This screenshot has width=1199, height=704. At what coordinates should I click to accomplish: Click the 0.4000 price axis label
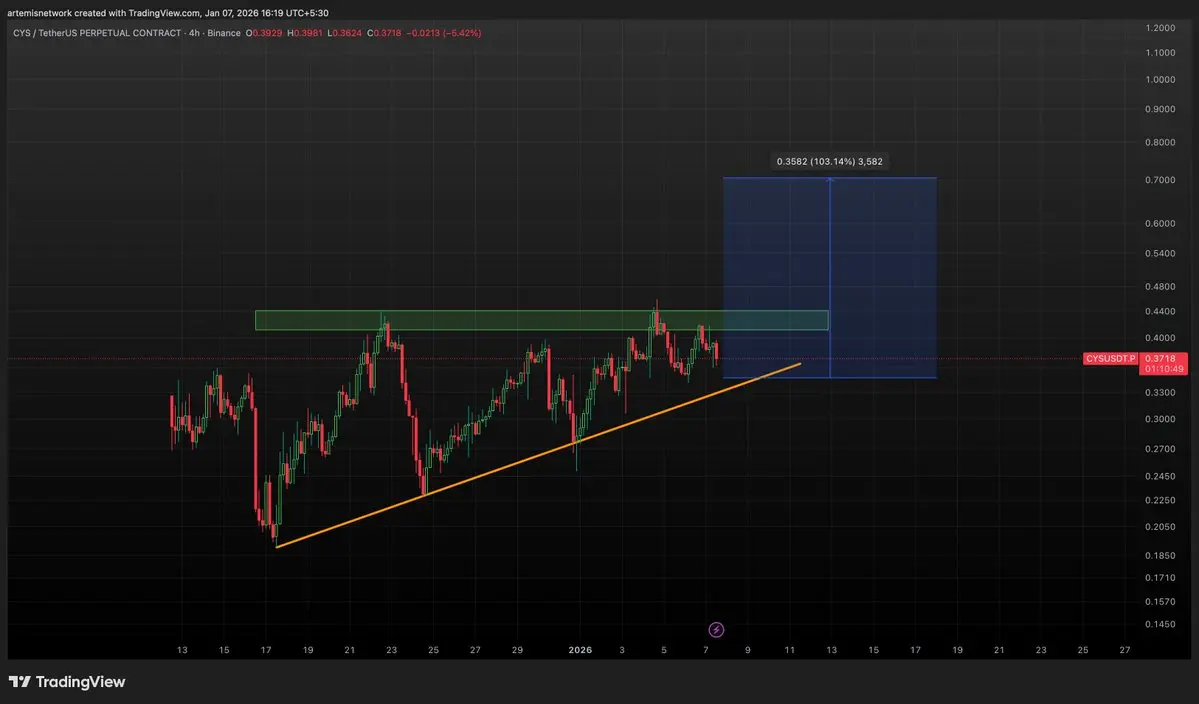1160,338
